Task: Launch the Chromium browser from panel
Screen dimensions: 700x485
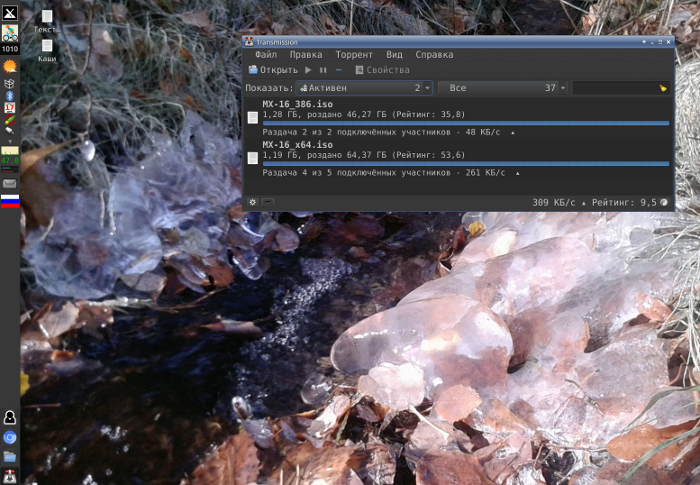Action: pyautogui.click(x=10, y=437)
